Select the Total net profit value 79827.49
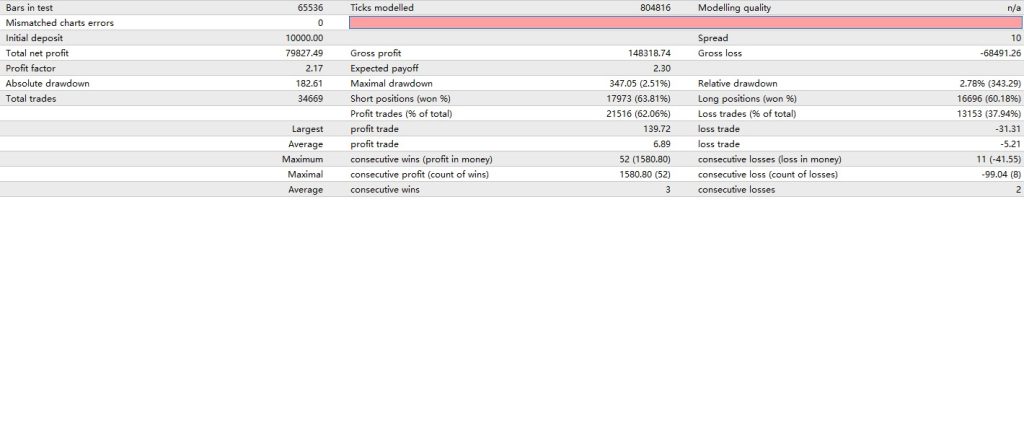 (300, 53)
